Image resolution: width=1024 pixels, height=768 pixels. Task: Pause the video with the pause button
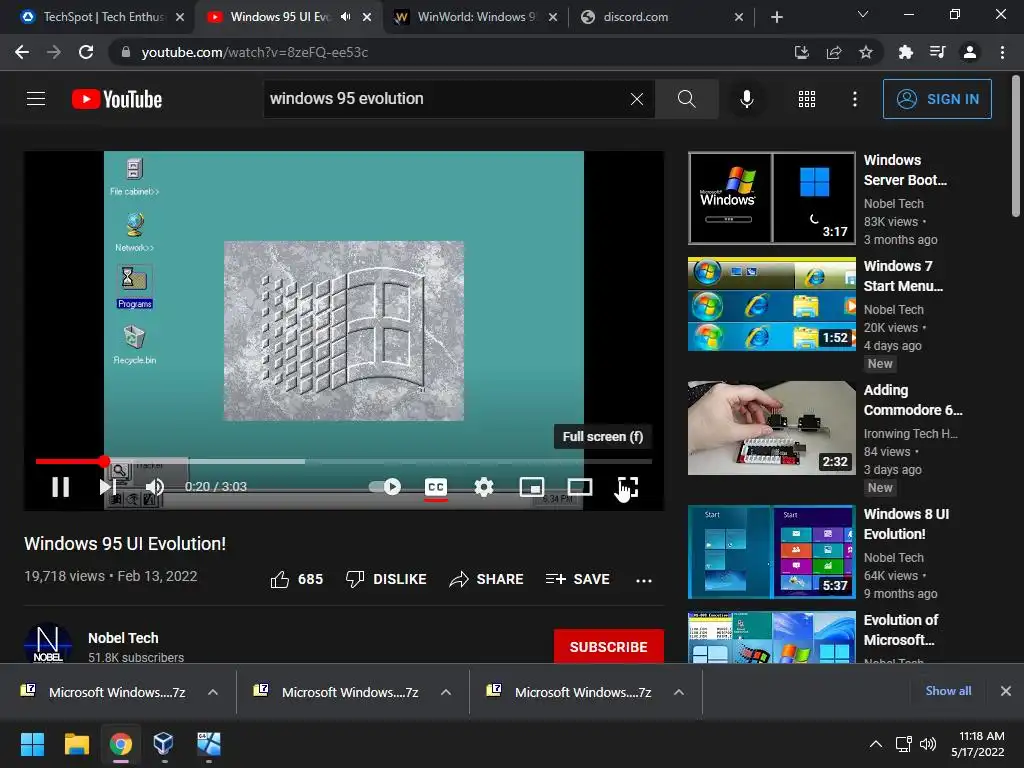coord(61,487)
